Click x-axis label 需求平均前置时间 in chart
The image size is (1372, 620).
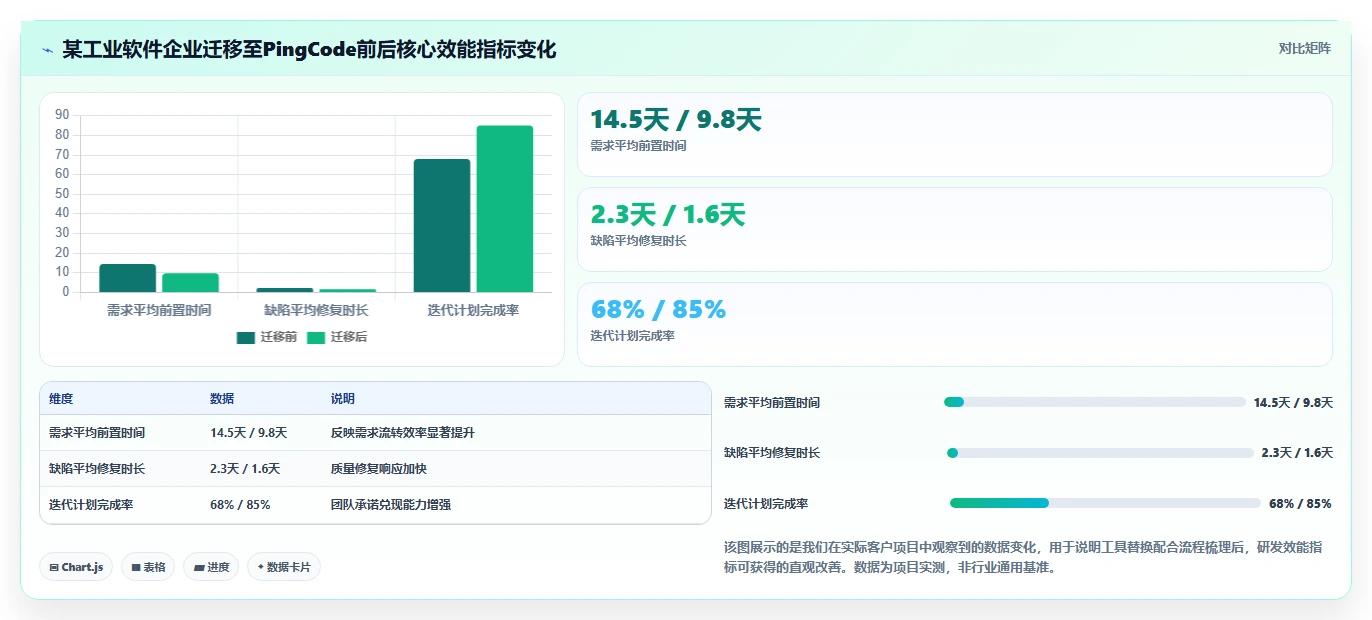point(159,310)
